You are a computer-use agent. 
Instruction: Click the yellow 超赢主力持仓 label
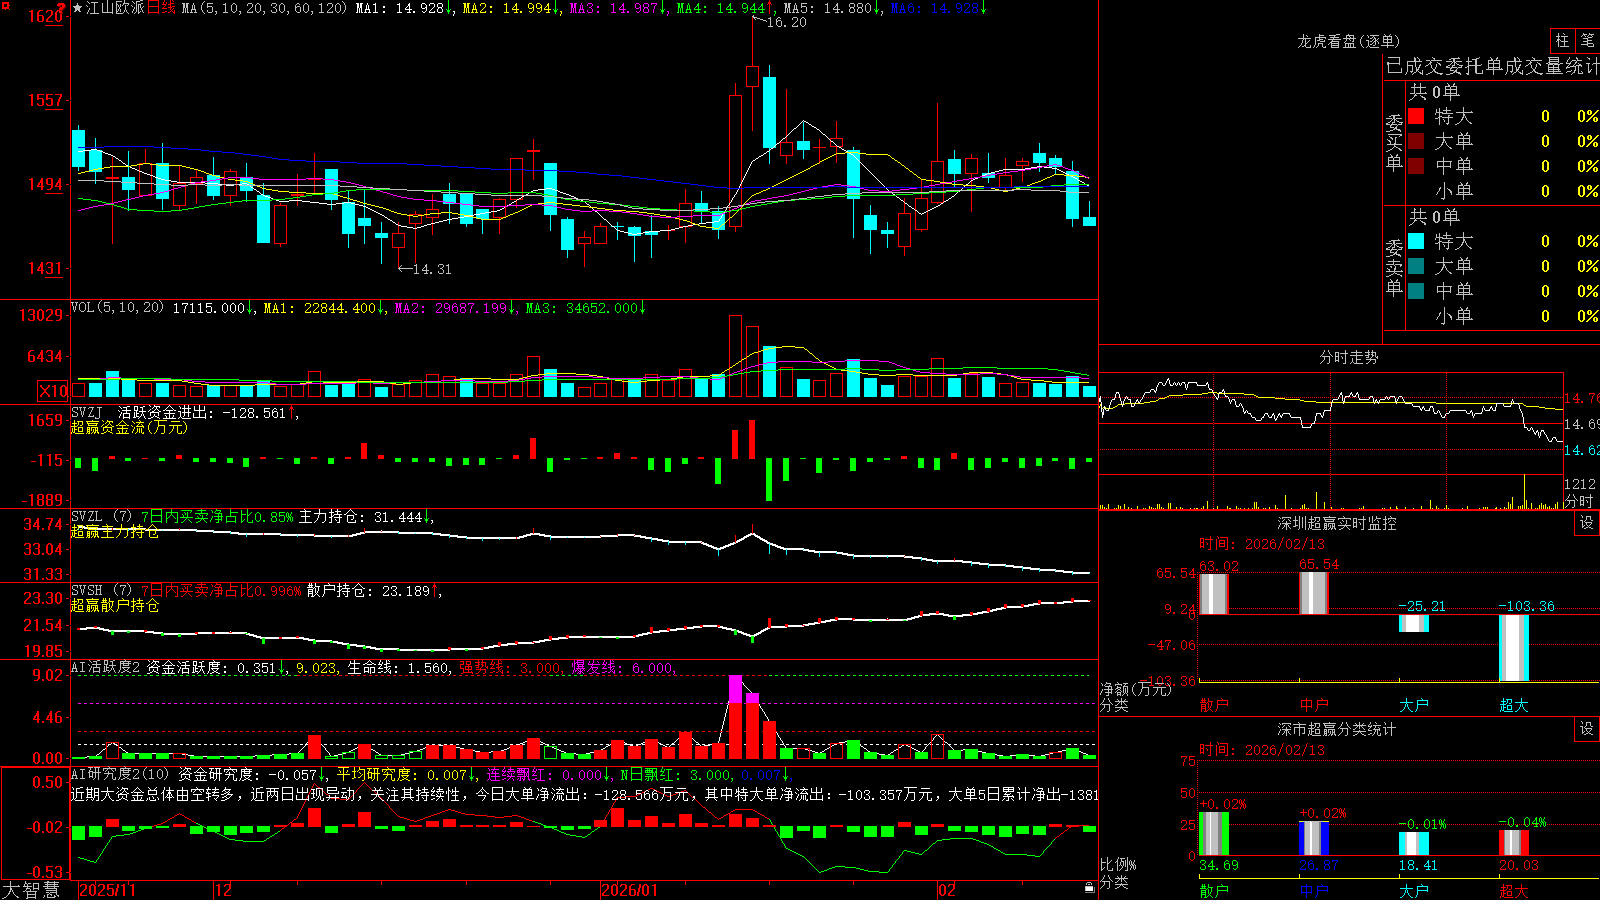[115, 532]
